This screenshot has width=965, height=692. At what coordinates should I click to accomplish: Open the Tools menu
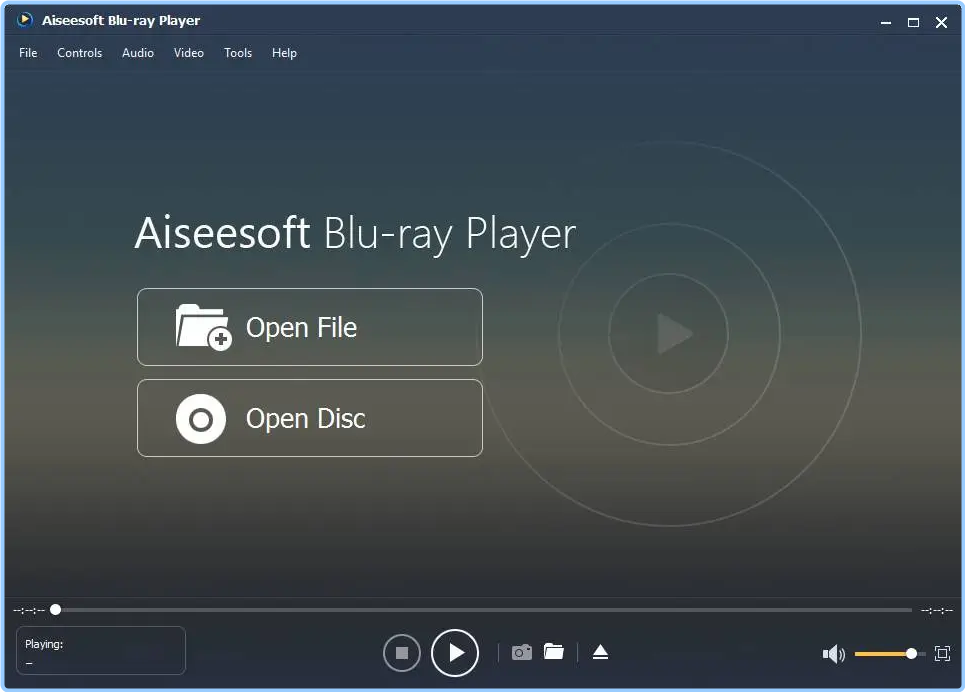pyautogui.click(x=238, y=53)
